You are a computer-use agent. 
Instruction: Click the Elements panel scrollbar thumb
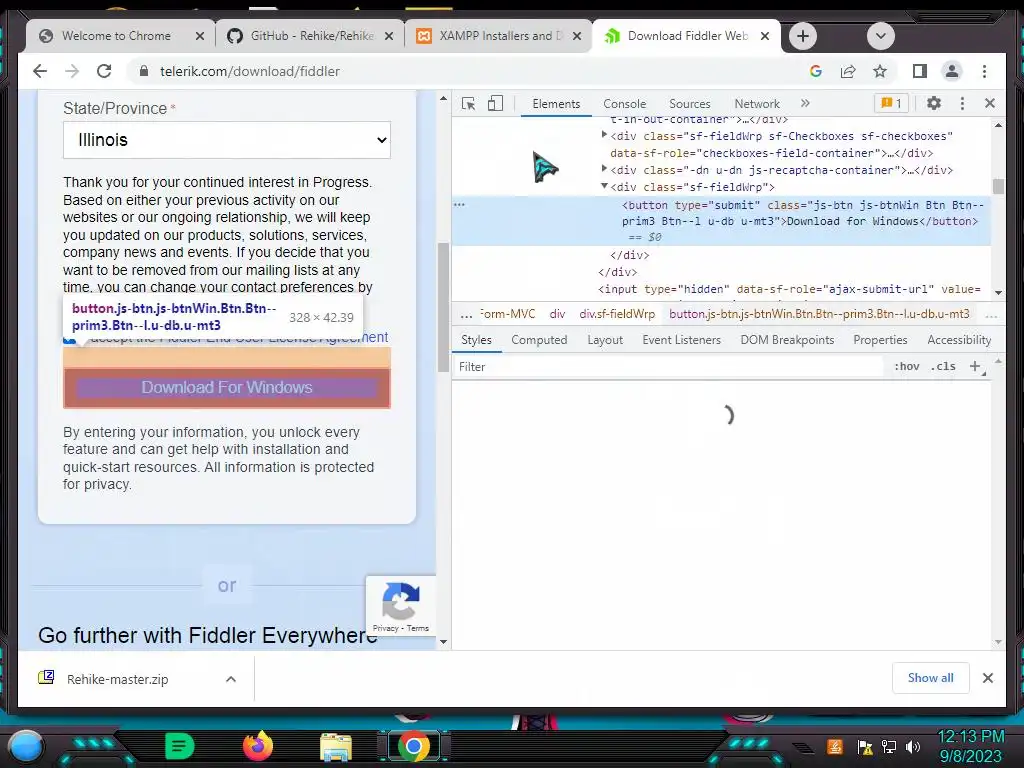998,186
